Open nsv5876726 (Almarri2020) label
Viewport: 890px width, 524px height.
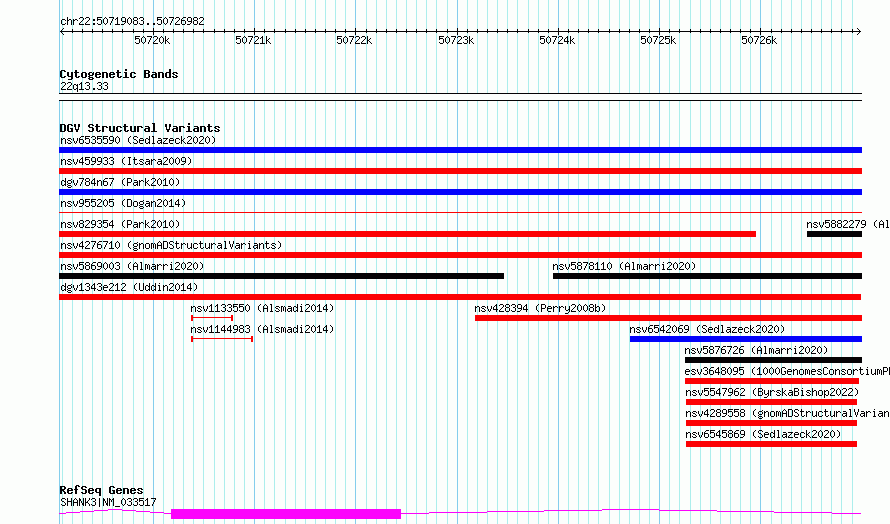click(756, 350)
